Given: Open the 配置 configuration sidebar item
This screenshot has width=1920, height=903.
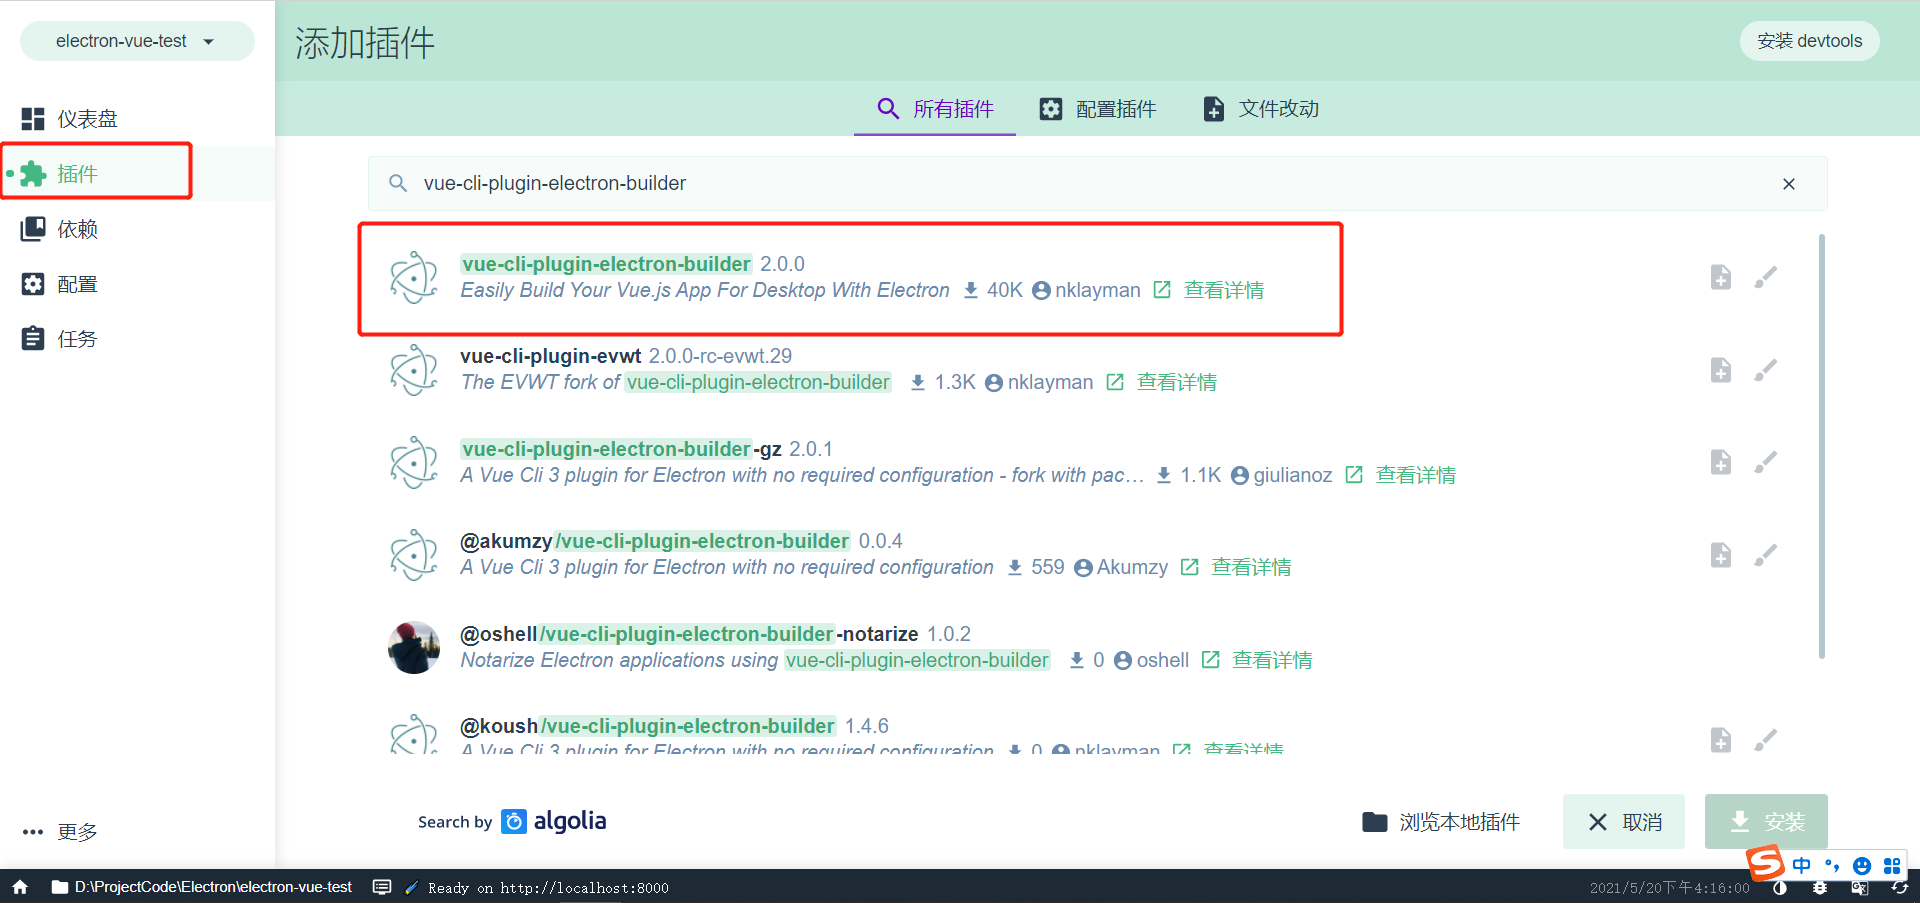Looking at the screenshot, I should click(x=137, y=284).
